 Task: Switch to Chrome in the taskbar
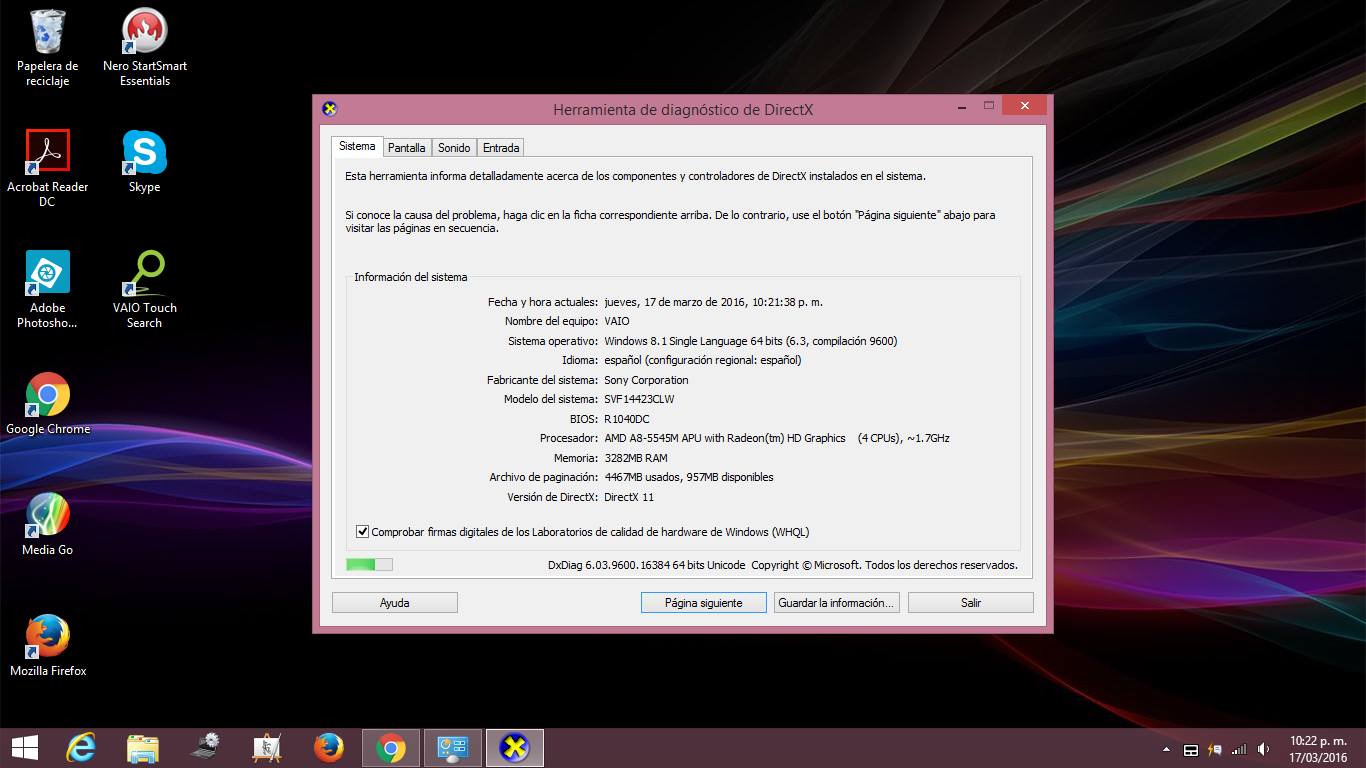[390, 748]
